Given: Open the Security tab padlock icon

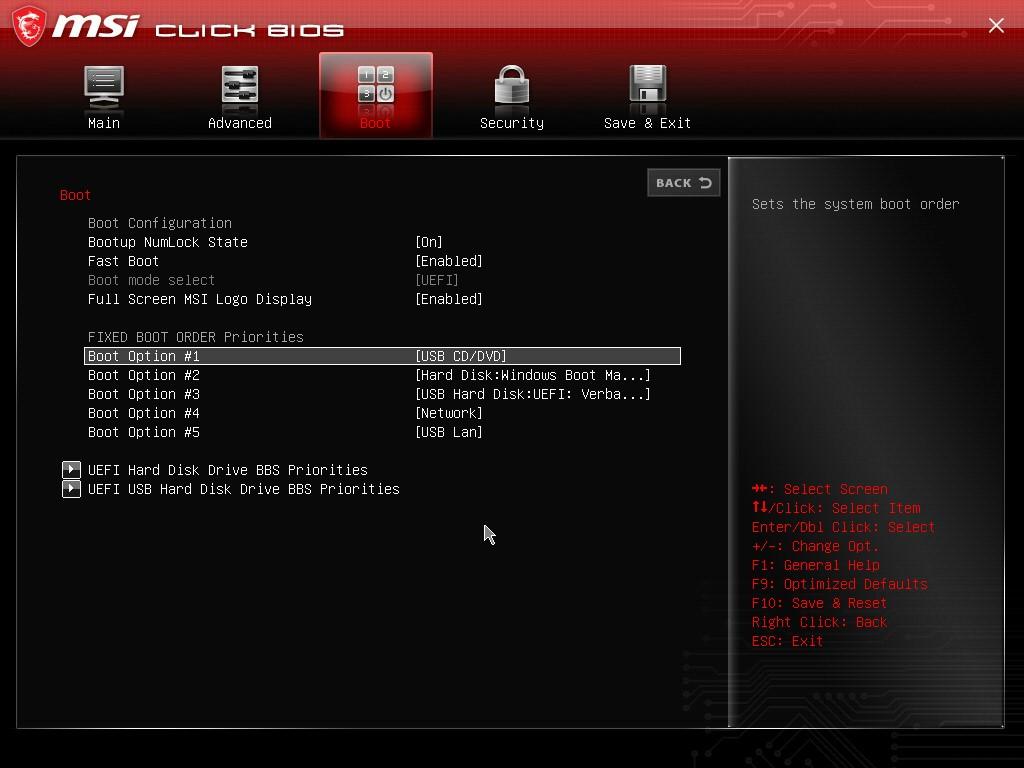Looking at the screenshot, I should pos(511,86).
